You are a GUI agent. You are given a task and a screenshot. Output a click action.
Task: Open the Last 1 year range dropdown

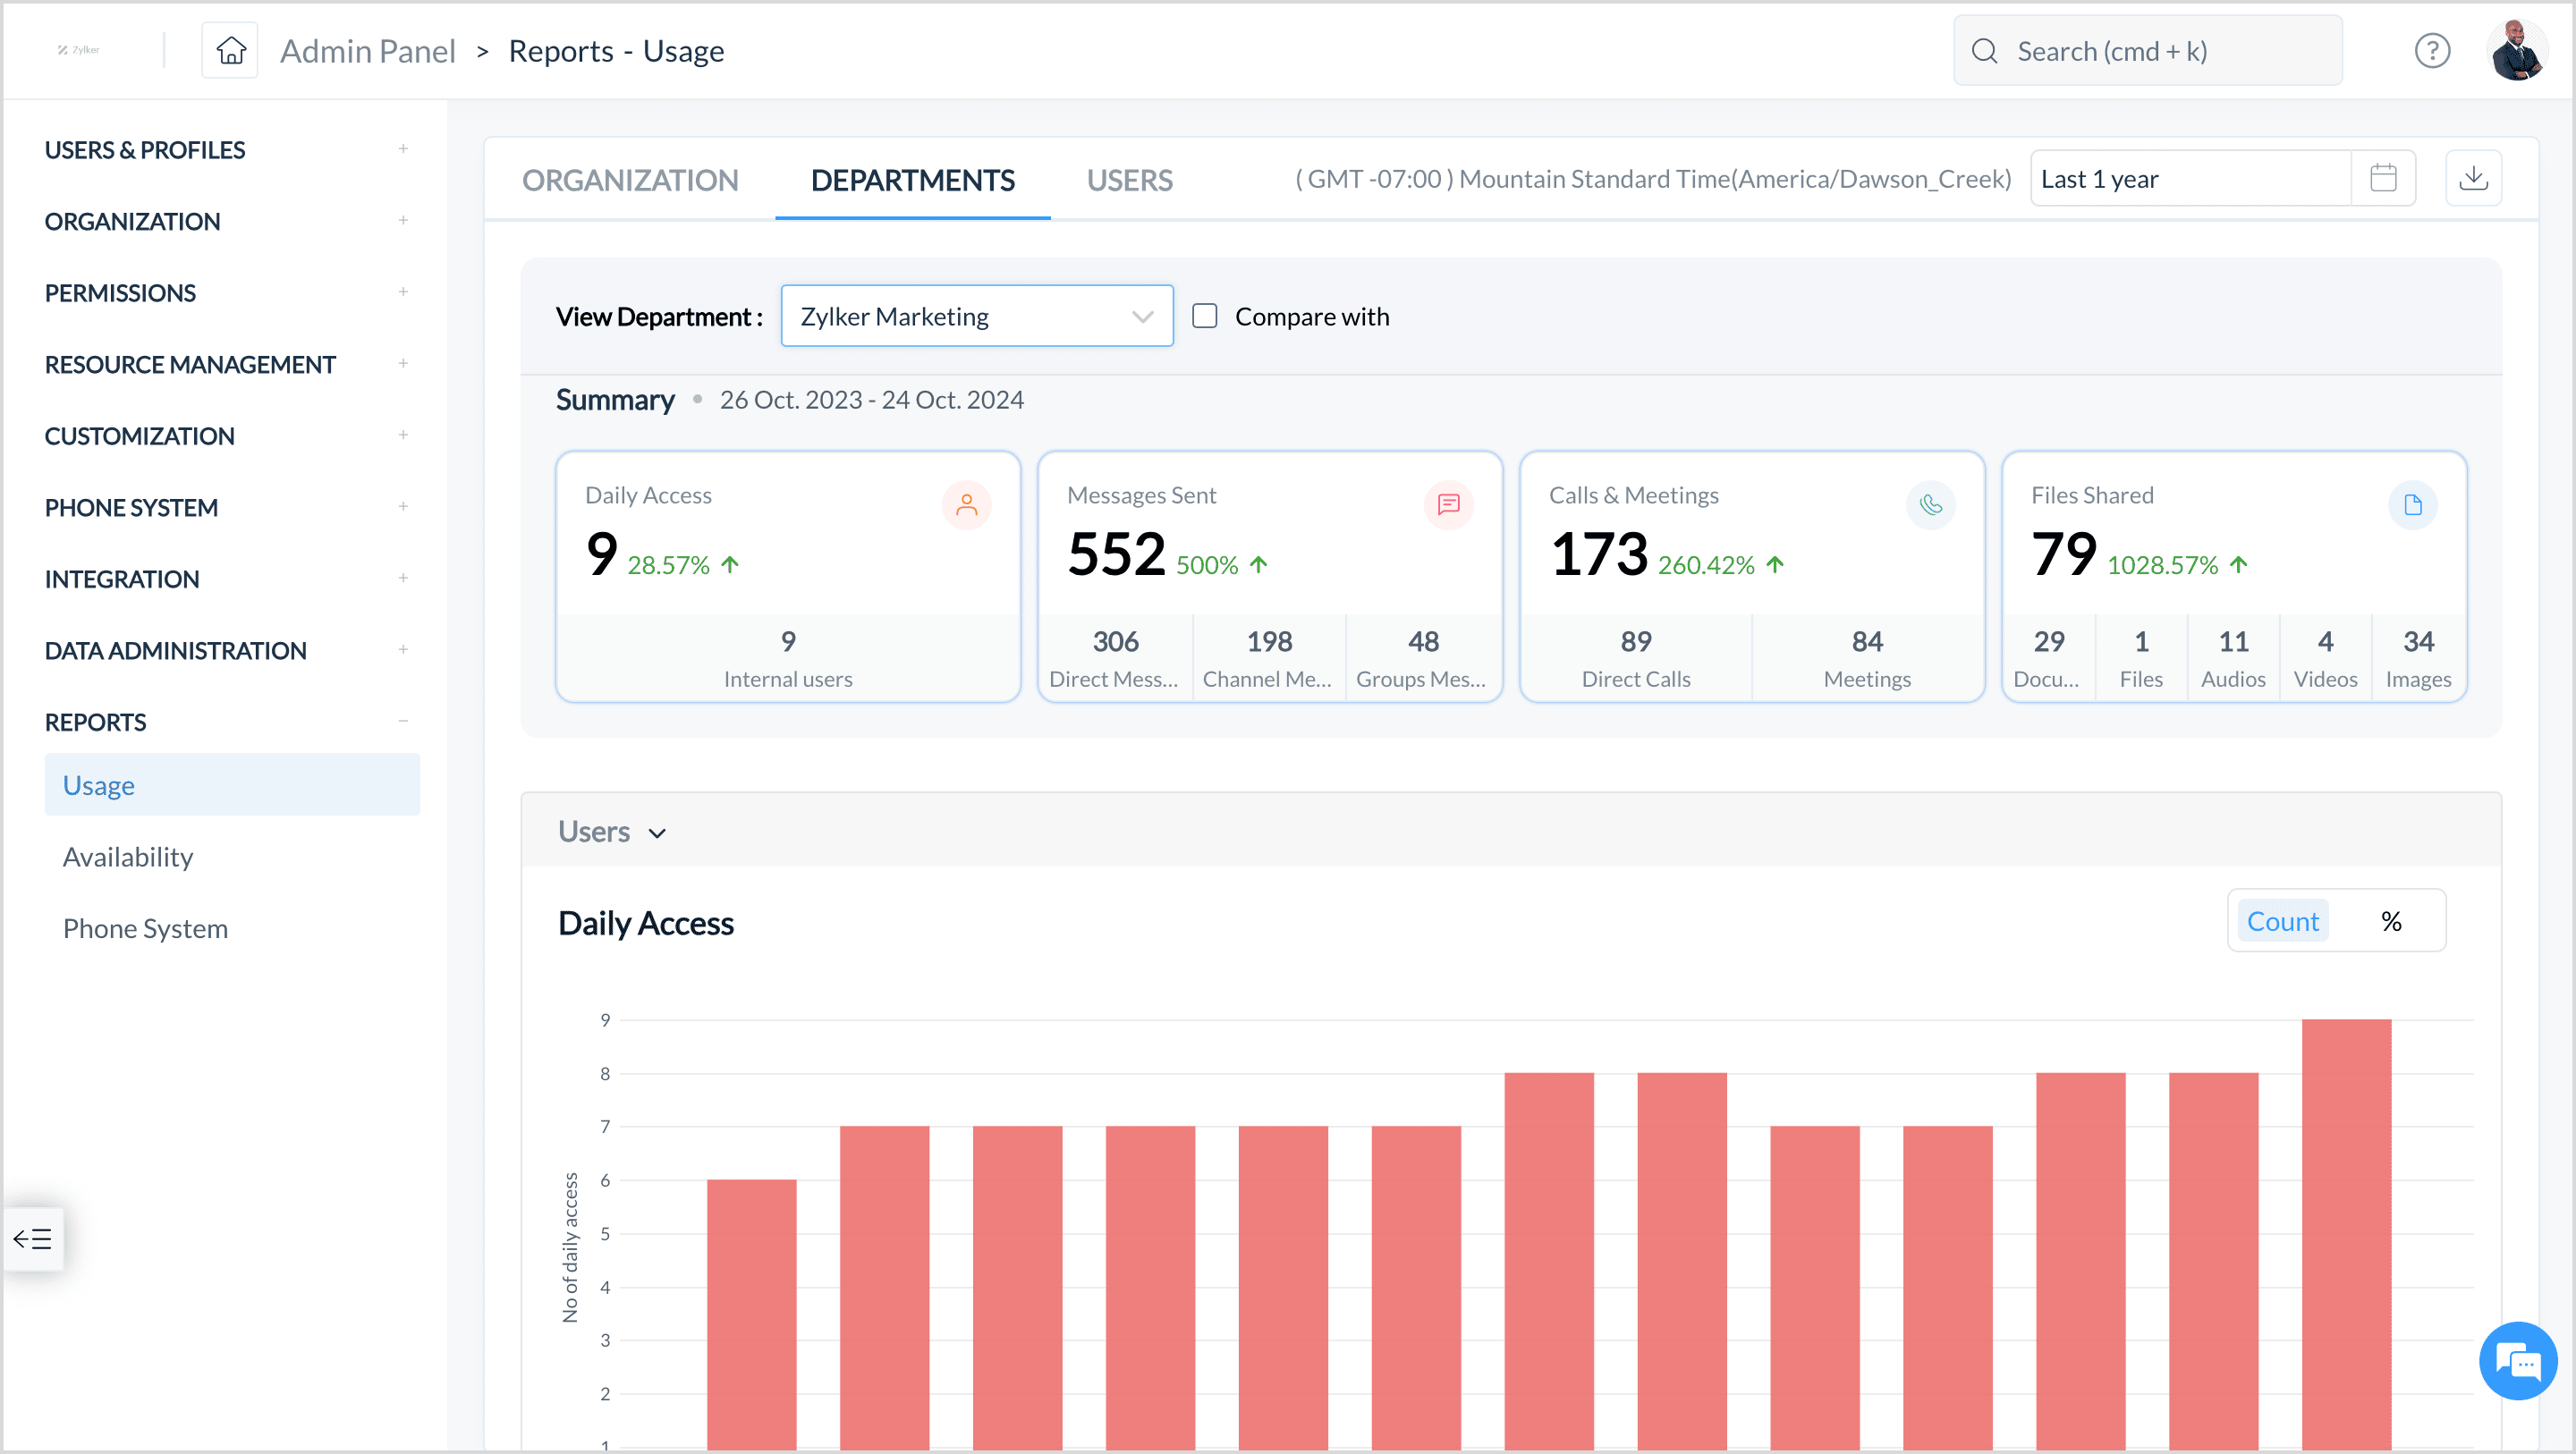(x=2191, y=178)
